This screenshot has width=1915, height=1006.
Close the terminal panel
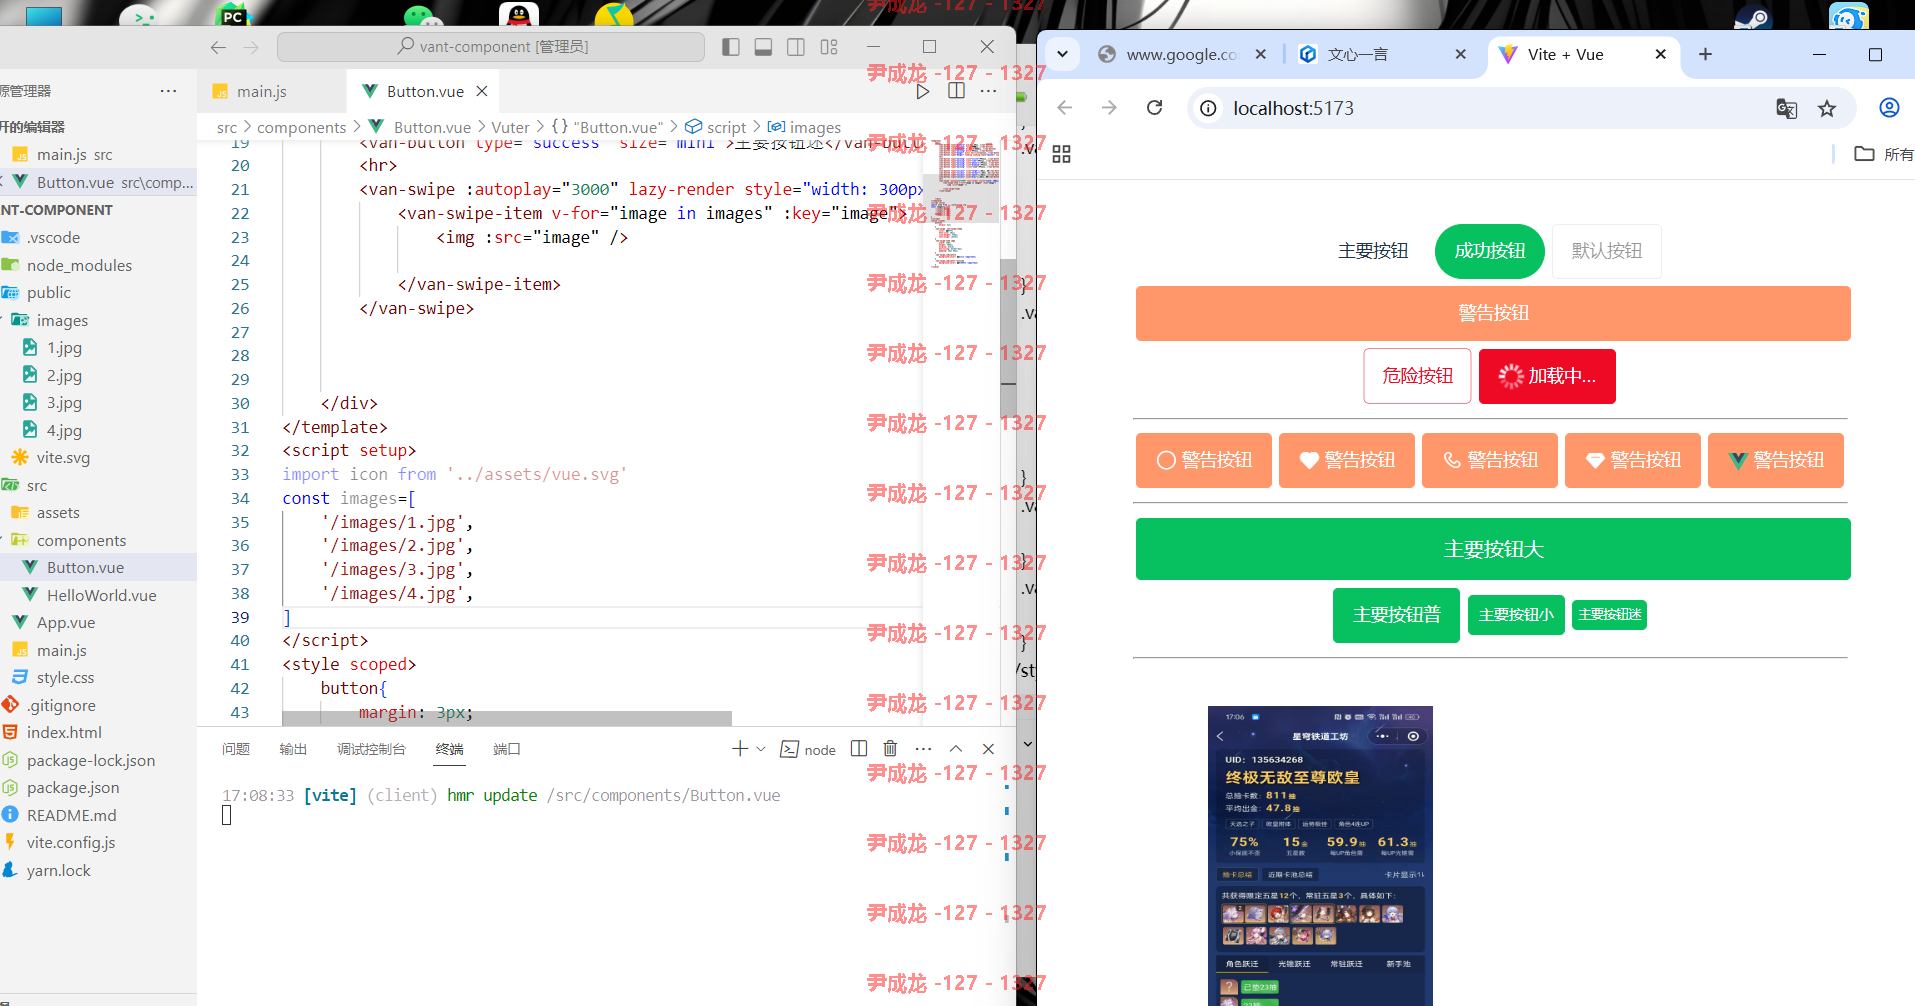pos(988,749)
